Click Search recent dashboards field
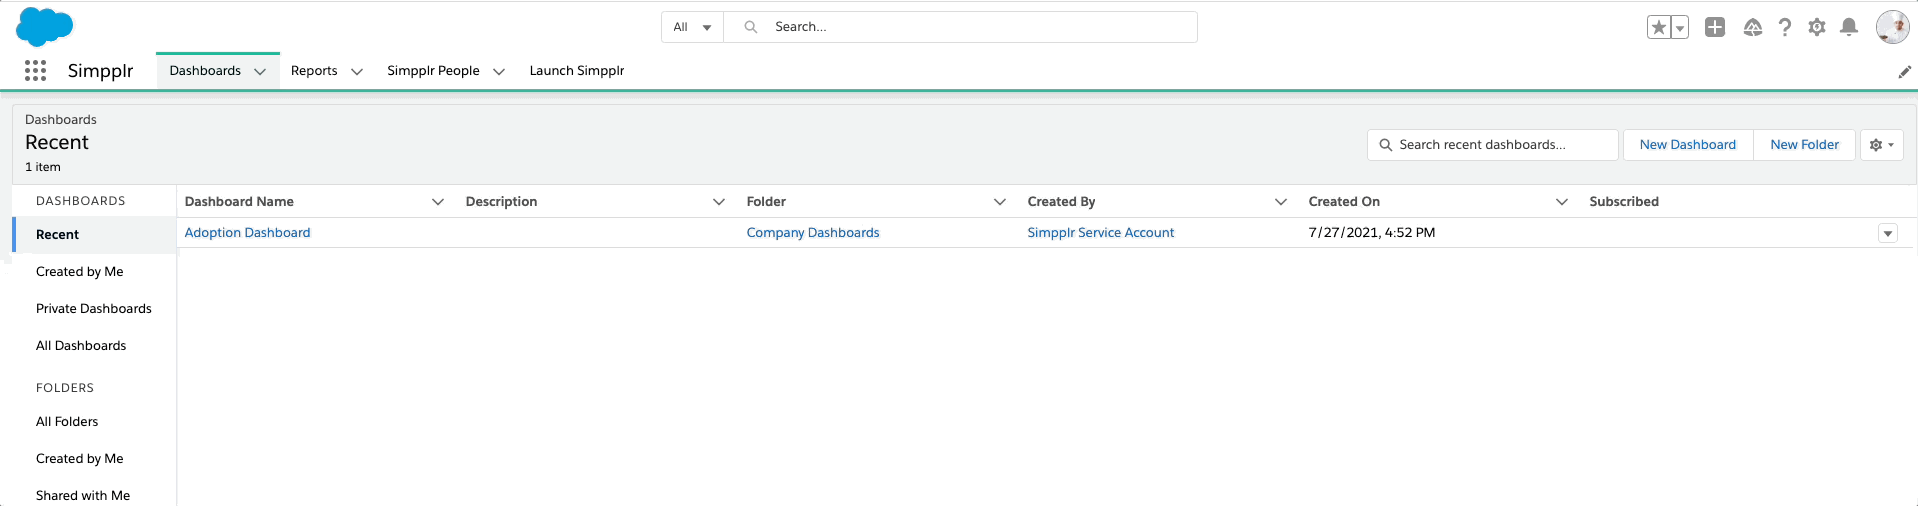1918x506 pixels. coord(1492,145)
